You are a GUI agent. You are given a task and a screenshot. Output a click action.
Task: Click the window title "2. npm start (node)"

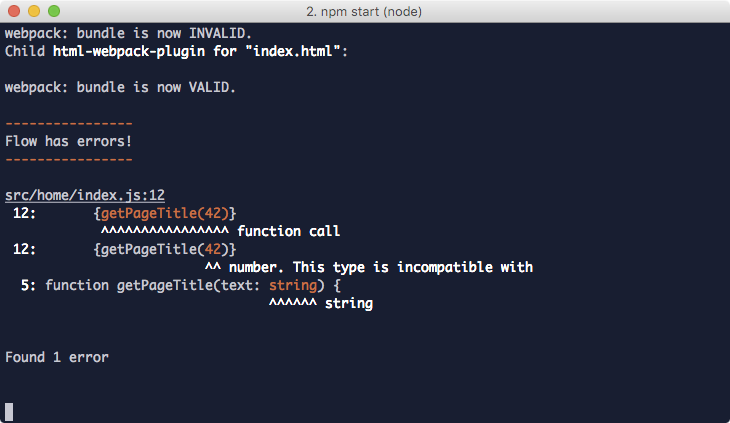(364, 12)
